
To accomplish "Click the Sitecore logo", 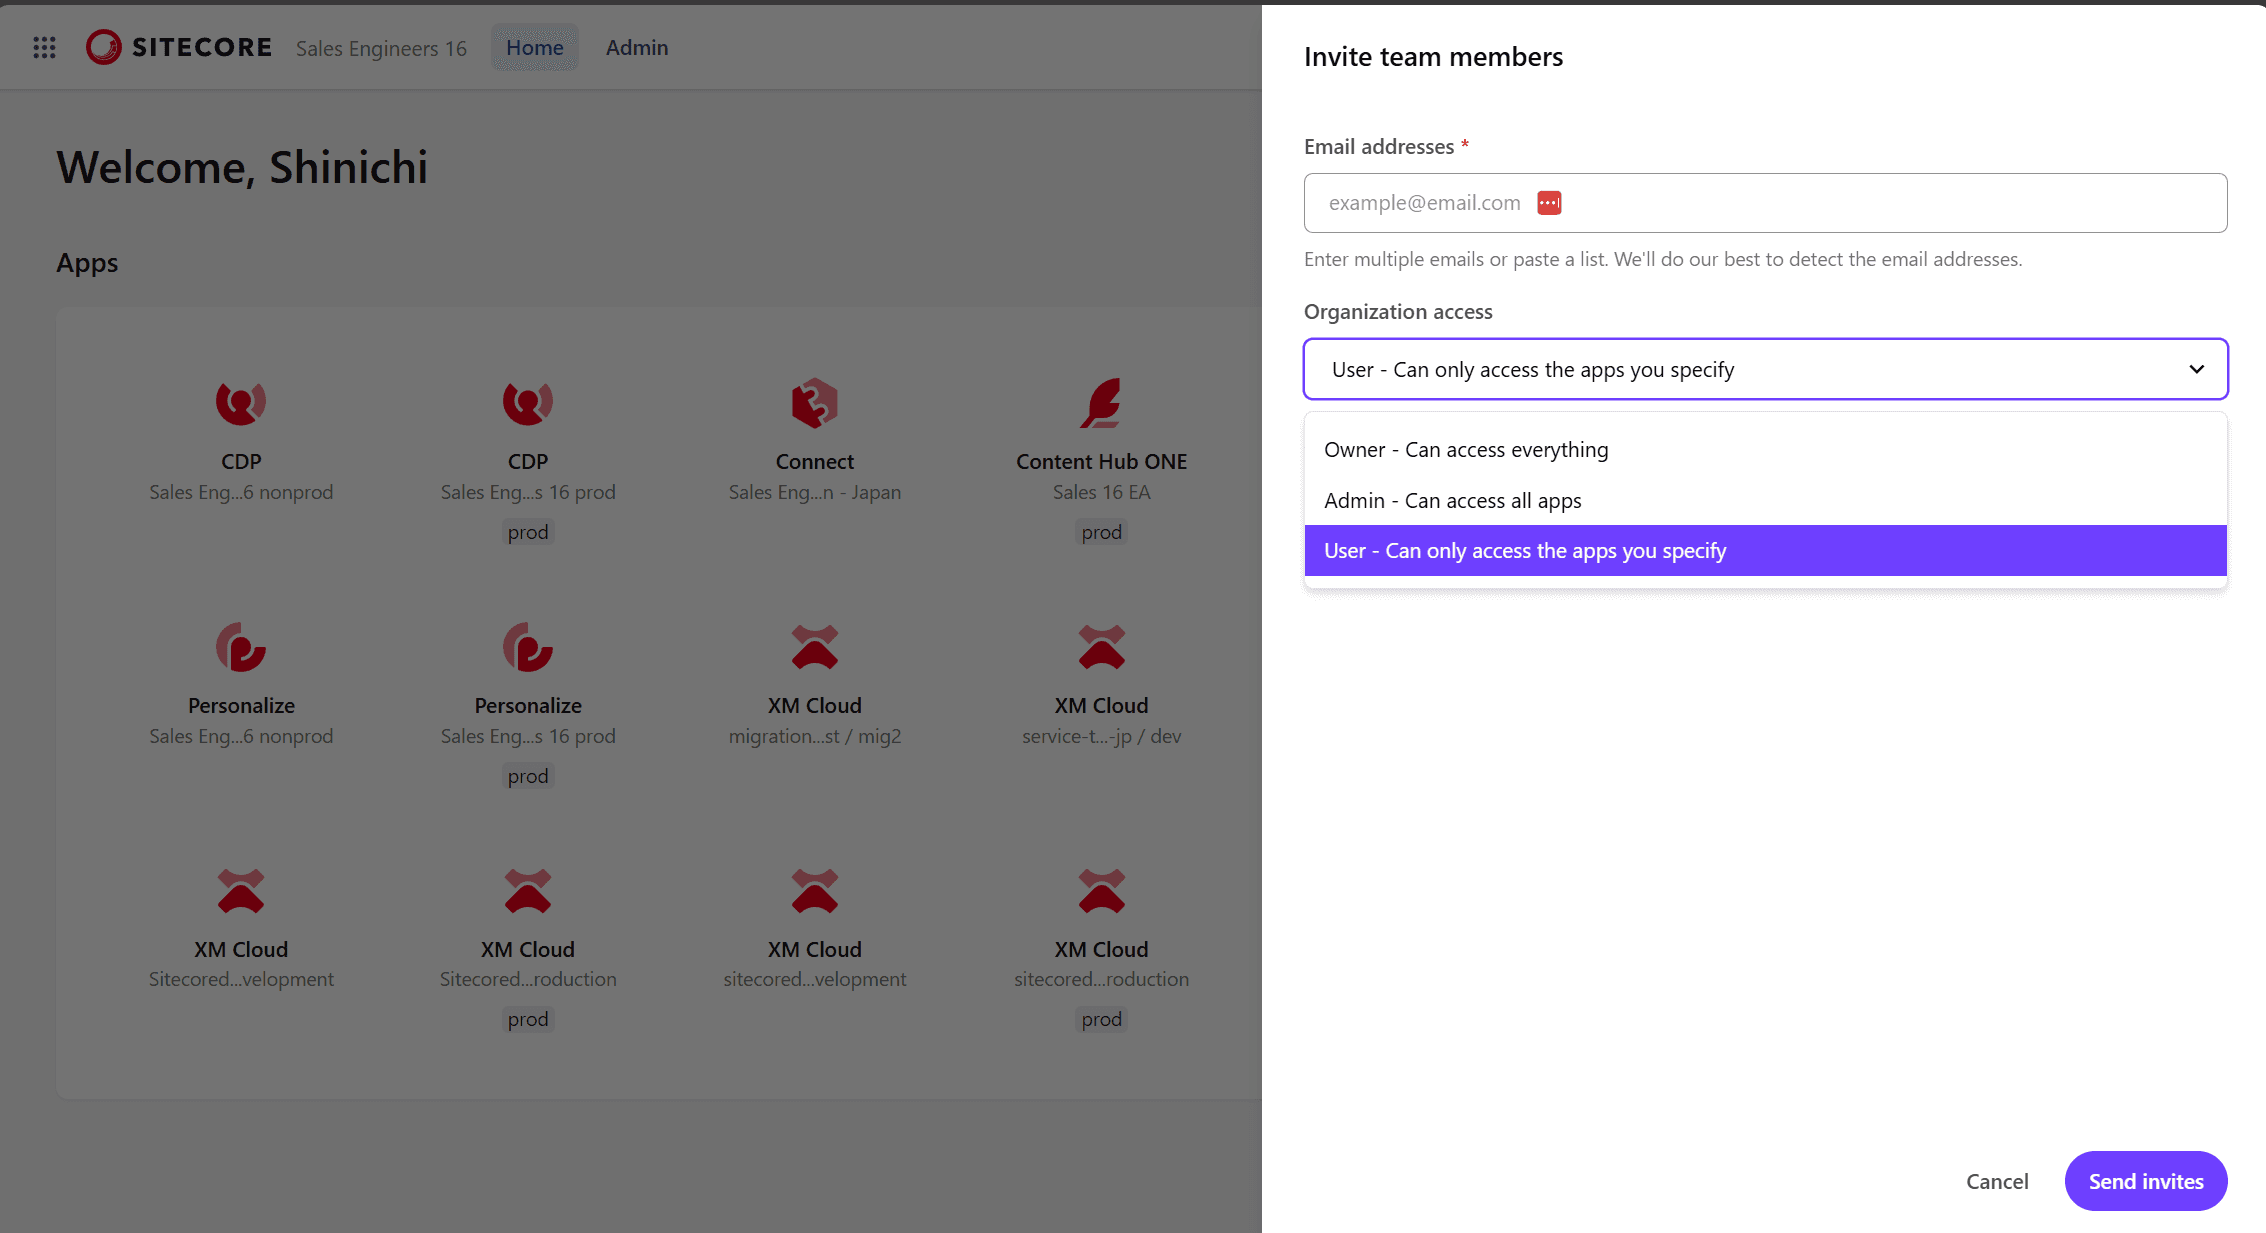I will 179,47.
